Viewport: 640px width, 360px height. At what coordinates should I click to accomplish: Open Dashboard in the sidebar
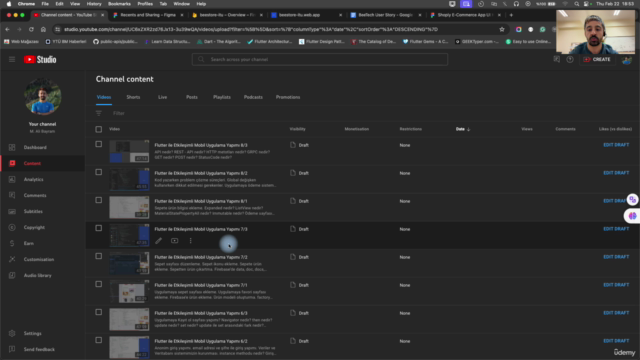coord(35,147)
